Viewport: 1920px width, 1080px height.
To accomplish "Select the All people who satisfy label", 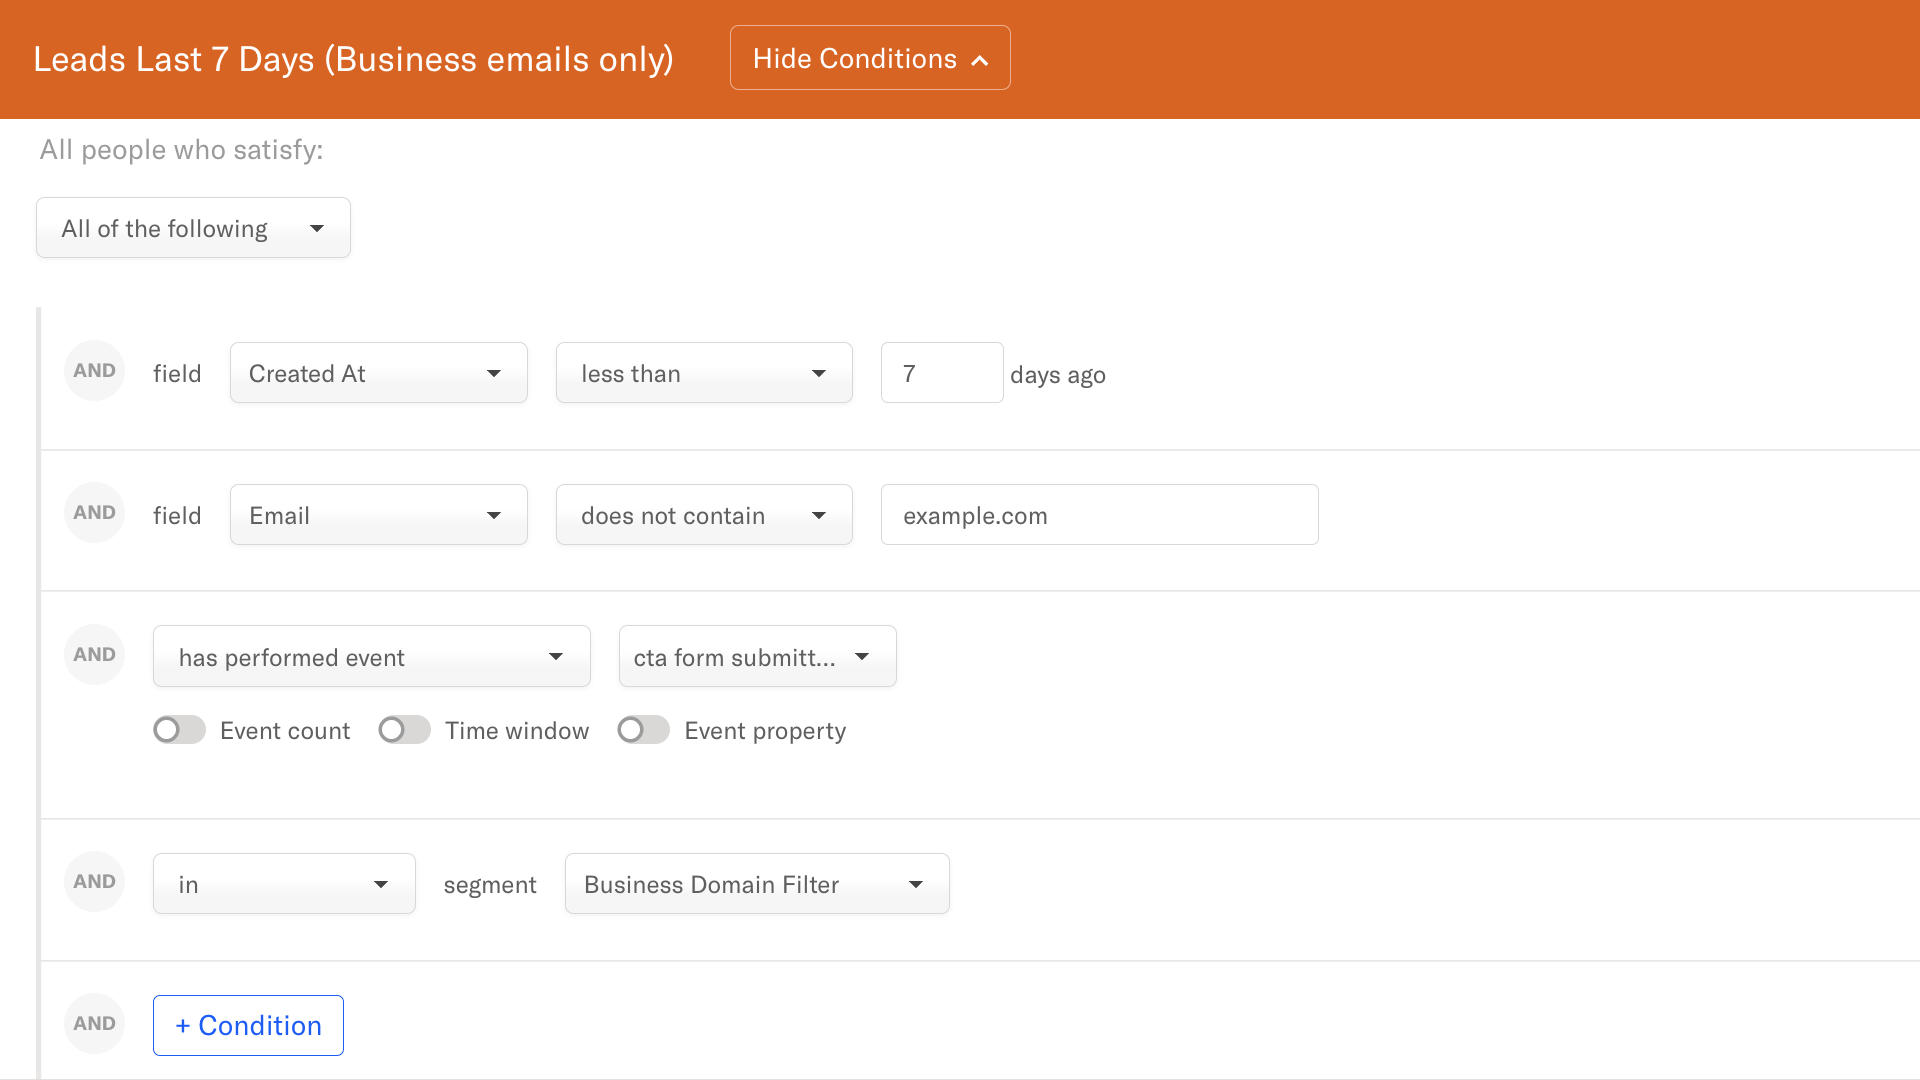I will pyautogui.click(x=181, y=149).
